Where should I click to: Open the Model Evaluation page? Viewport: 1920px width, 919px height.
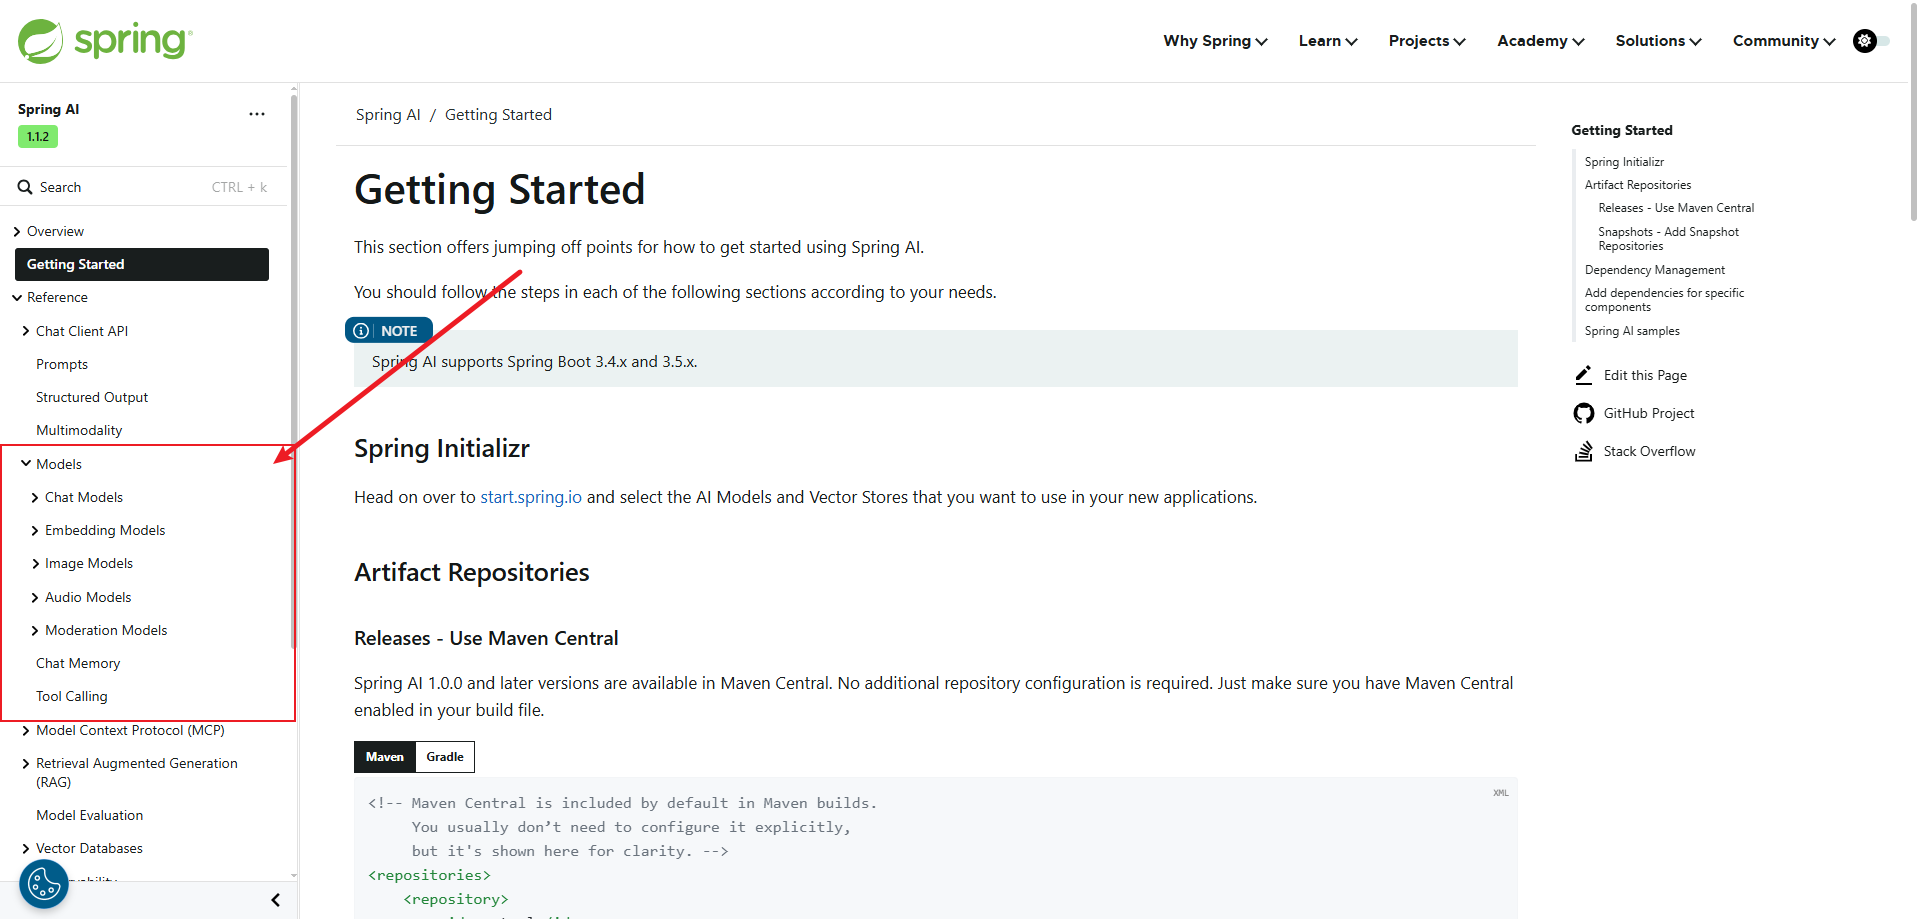[90, 815]
